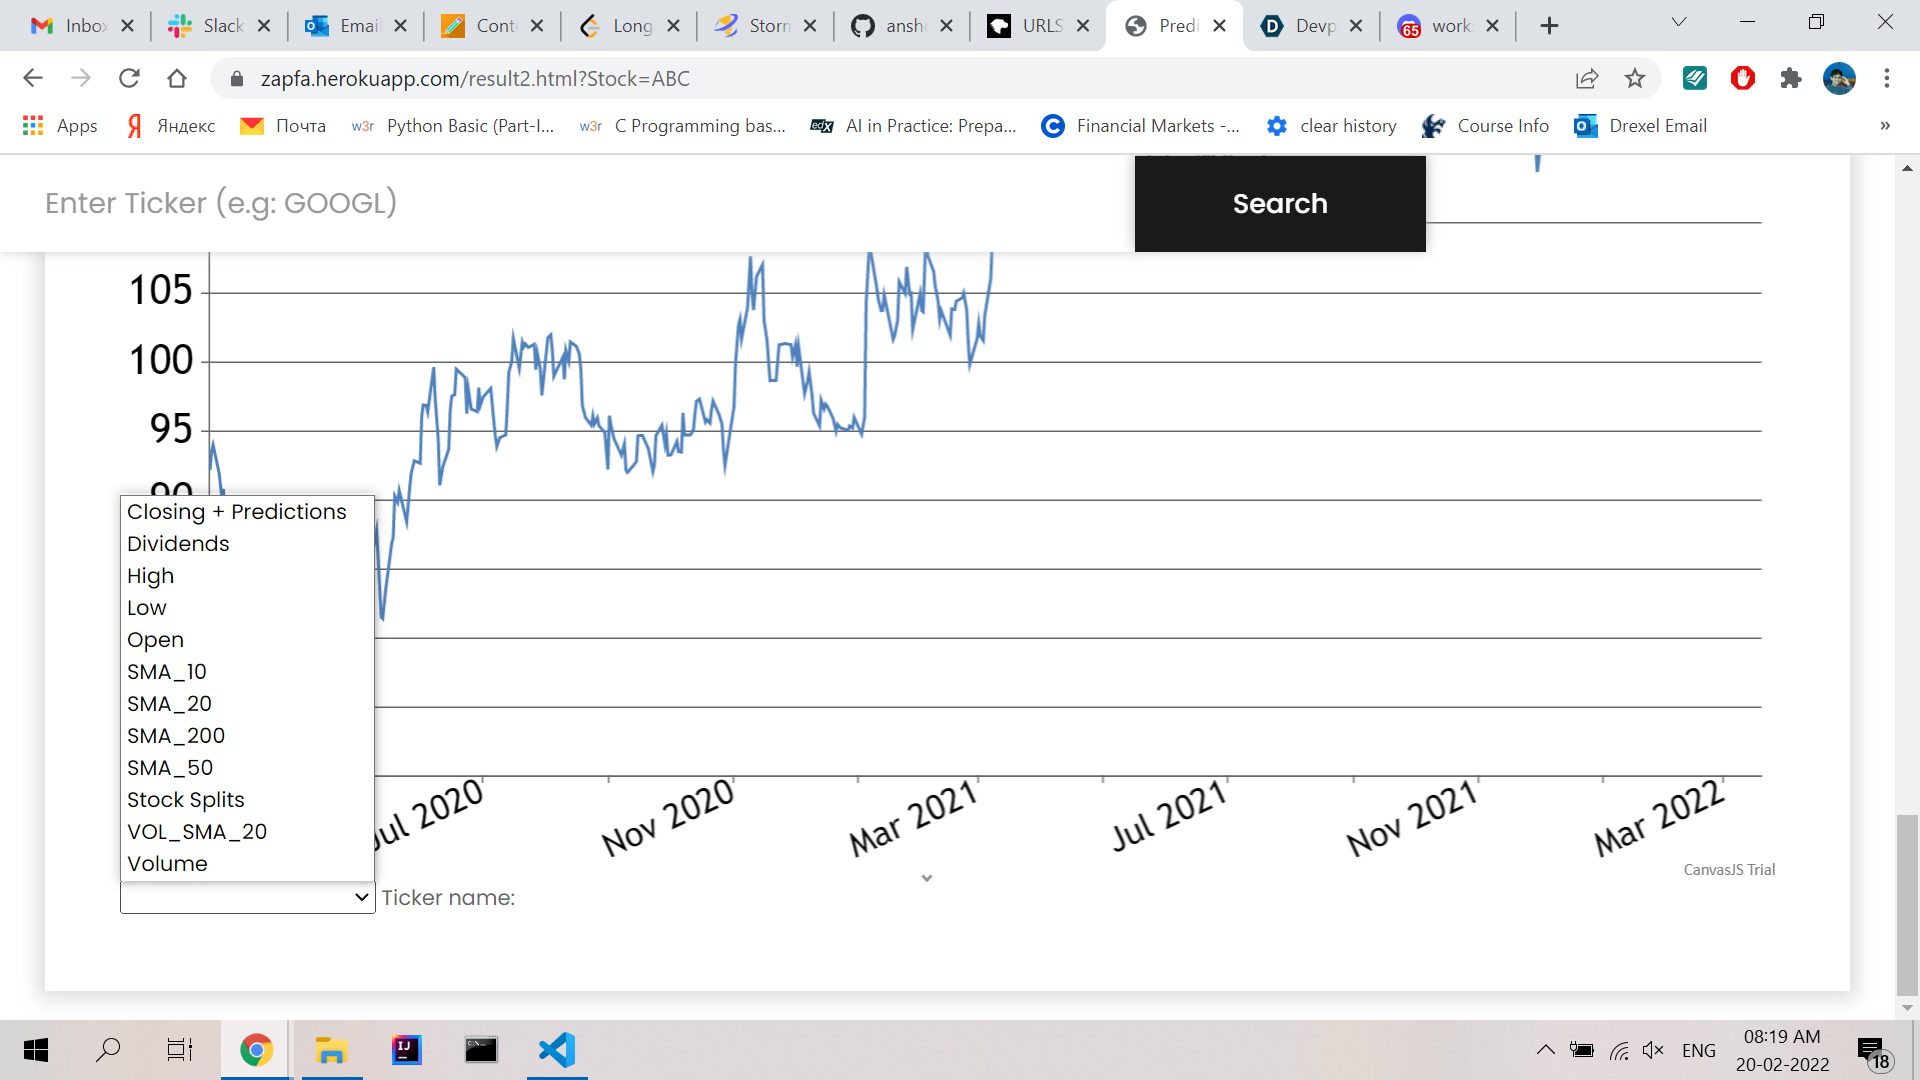Image resolution: width=1920 pixels, height=1080 pixels.
Task: Open Visual Studio Code from taskbar
Action: tap(557, 1050)
